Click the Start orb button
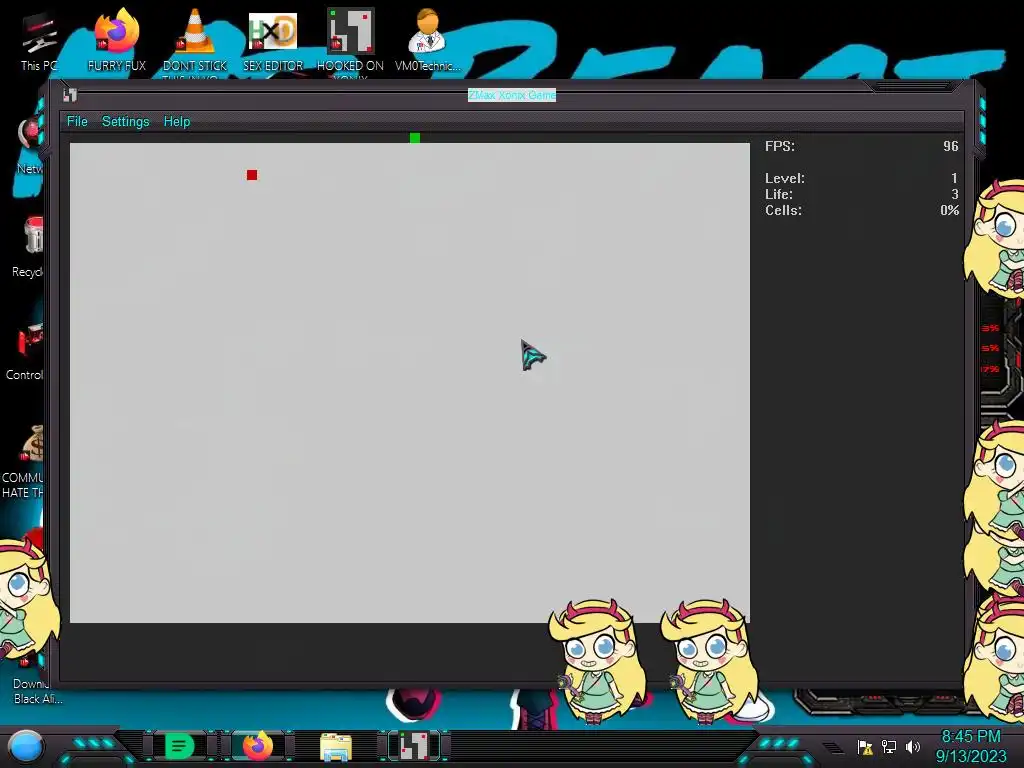1024x768 pixels. coord(25,746)
